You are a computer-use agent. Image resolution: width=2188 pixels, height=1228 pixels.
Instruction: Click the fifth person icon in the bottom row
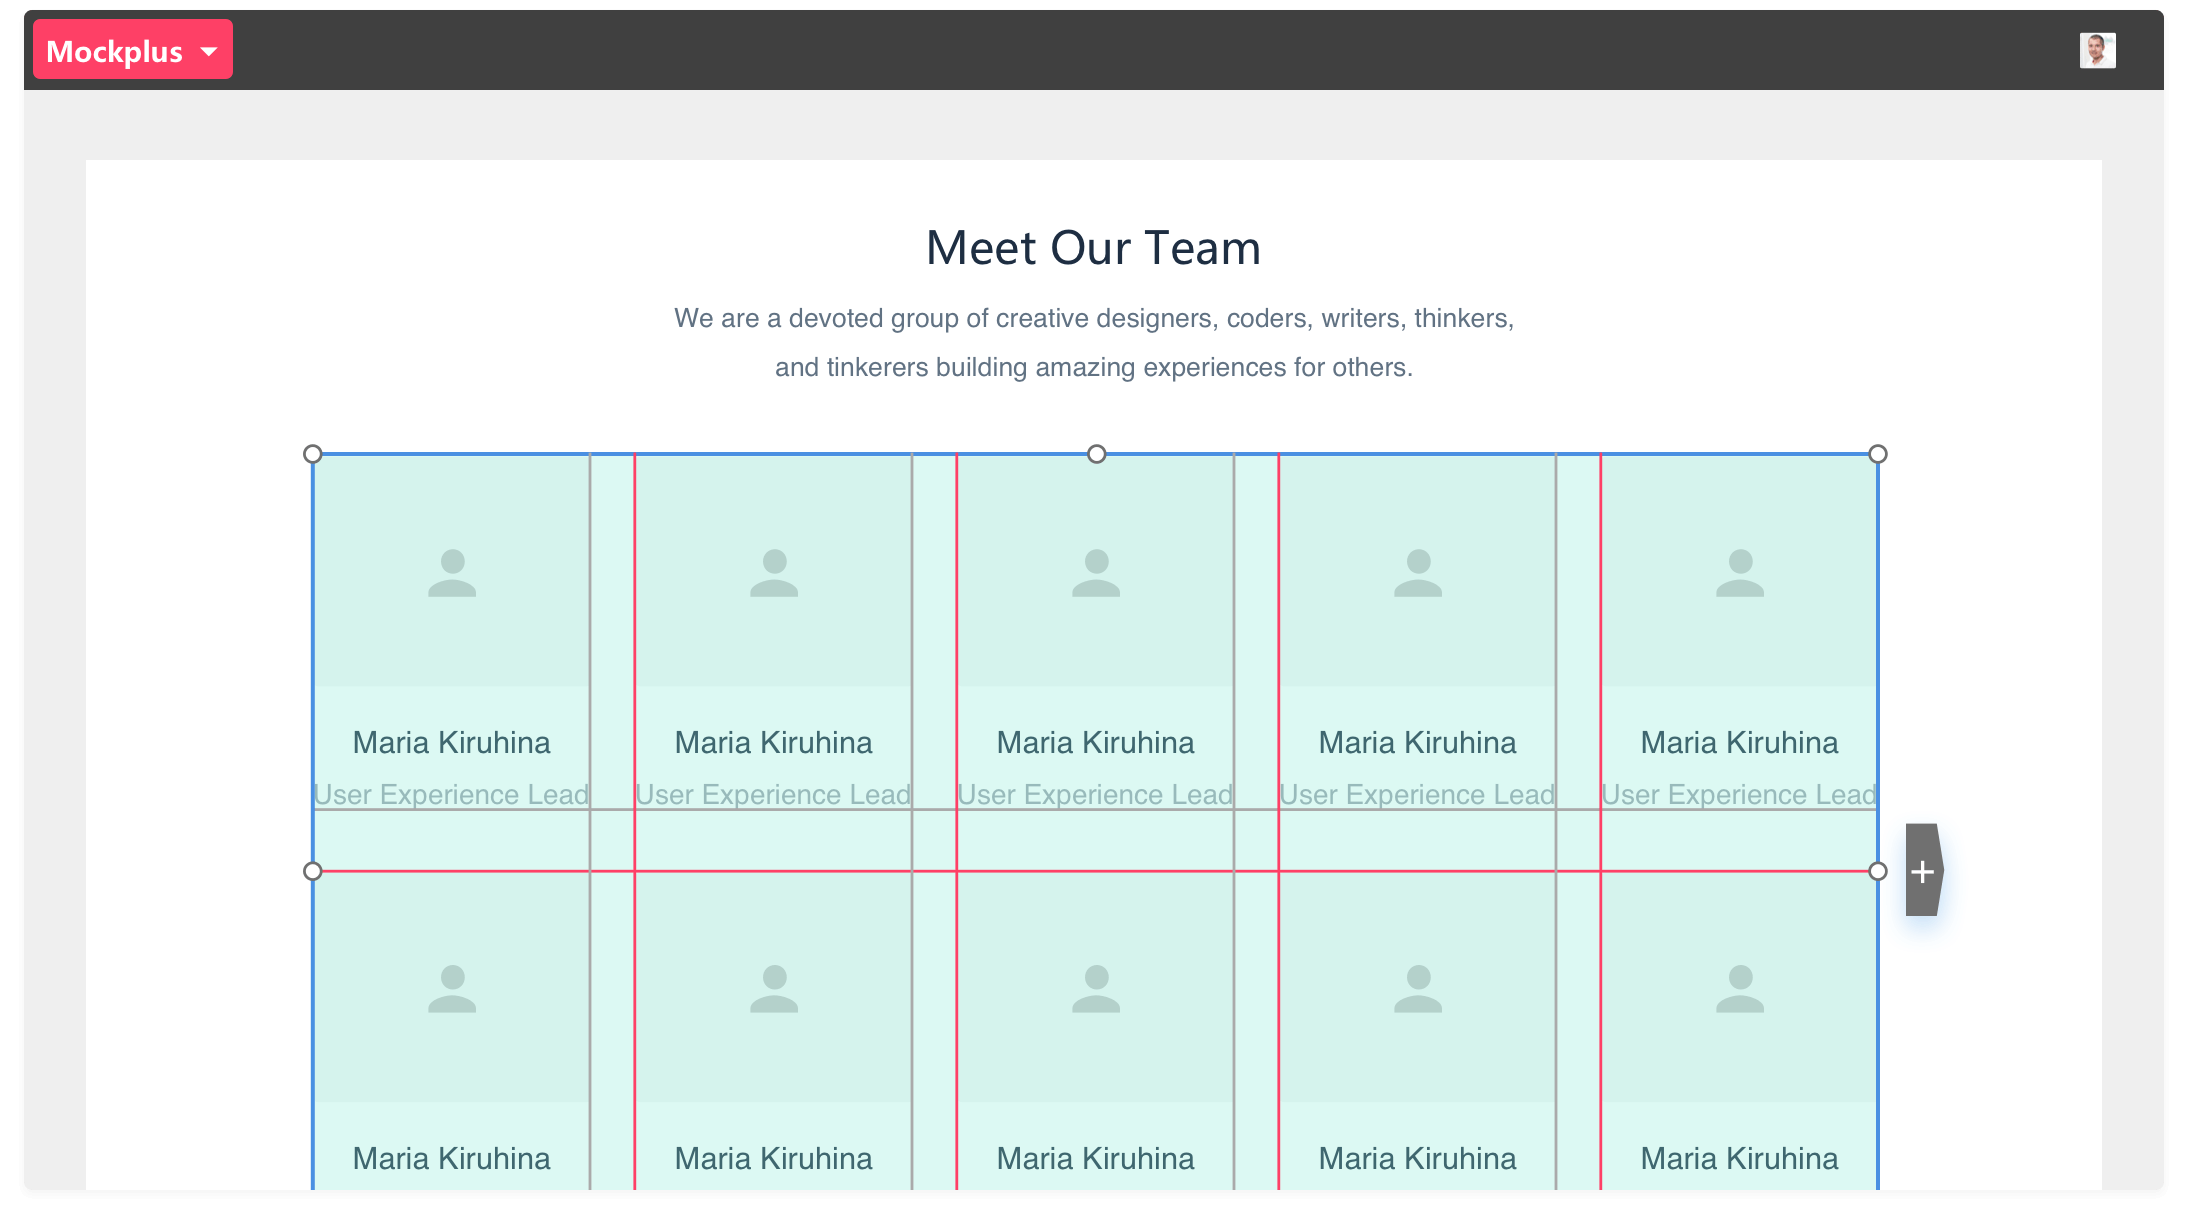tap(1740, 989)
